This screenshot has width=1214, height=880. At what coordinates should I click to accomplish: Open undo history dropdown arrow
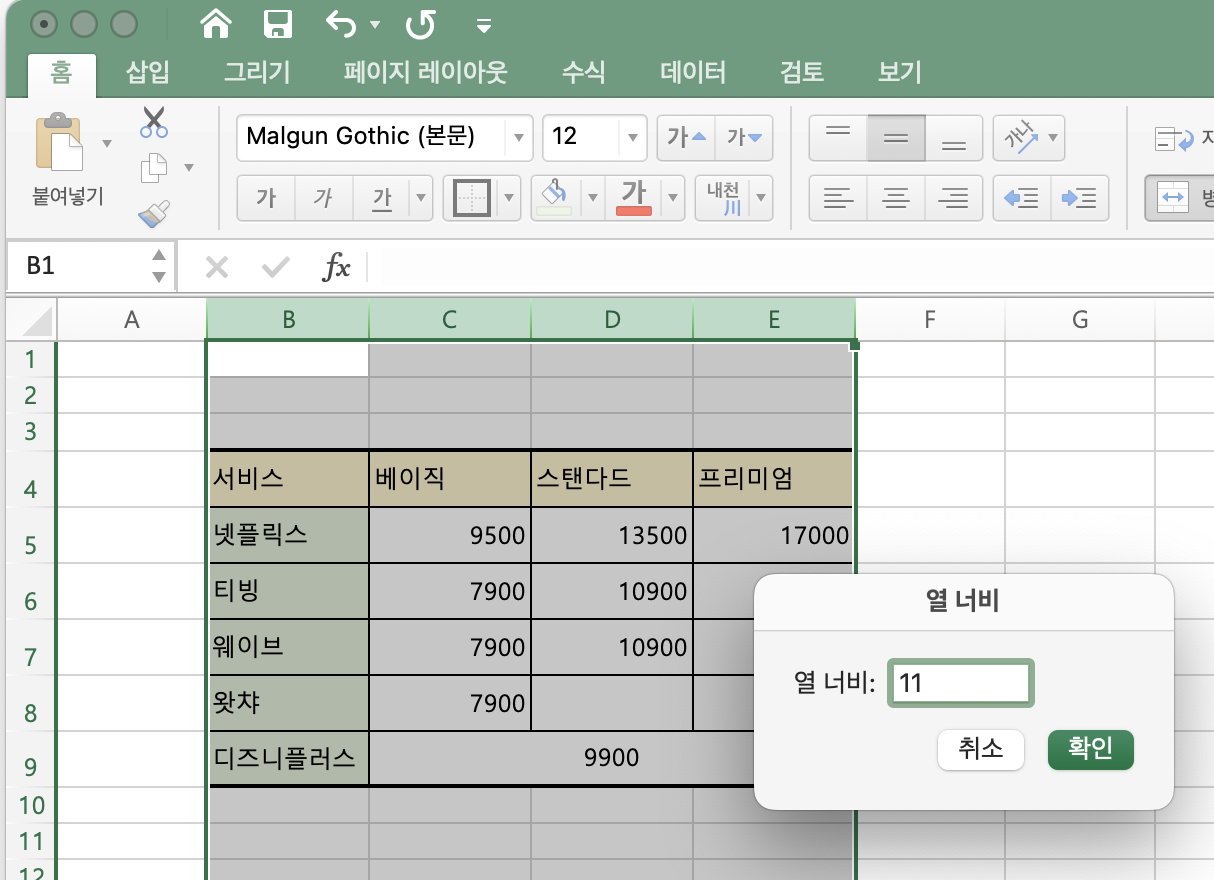(375, 24)
